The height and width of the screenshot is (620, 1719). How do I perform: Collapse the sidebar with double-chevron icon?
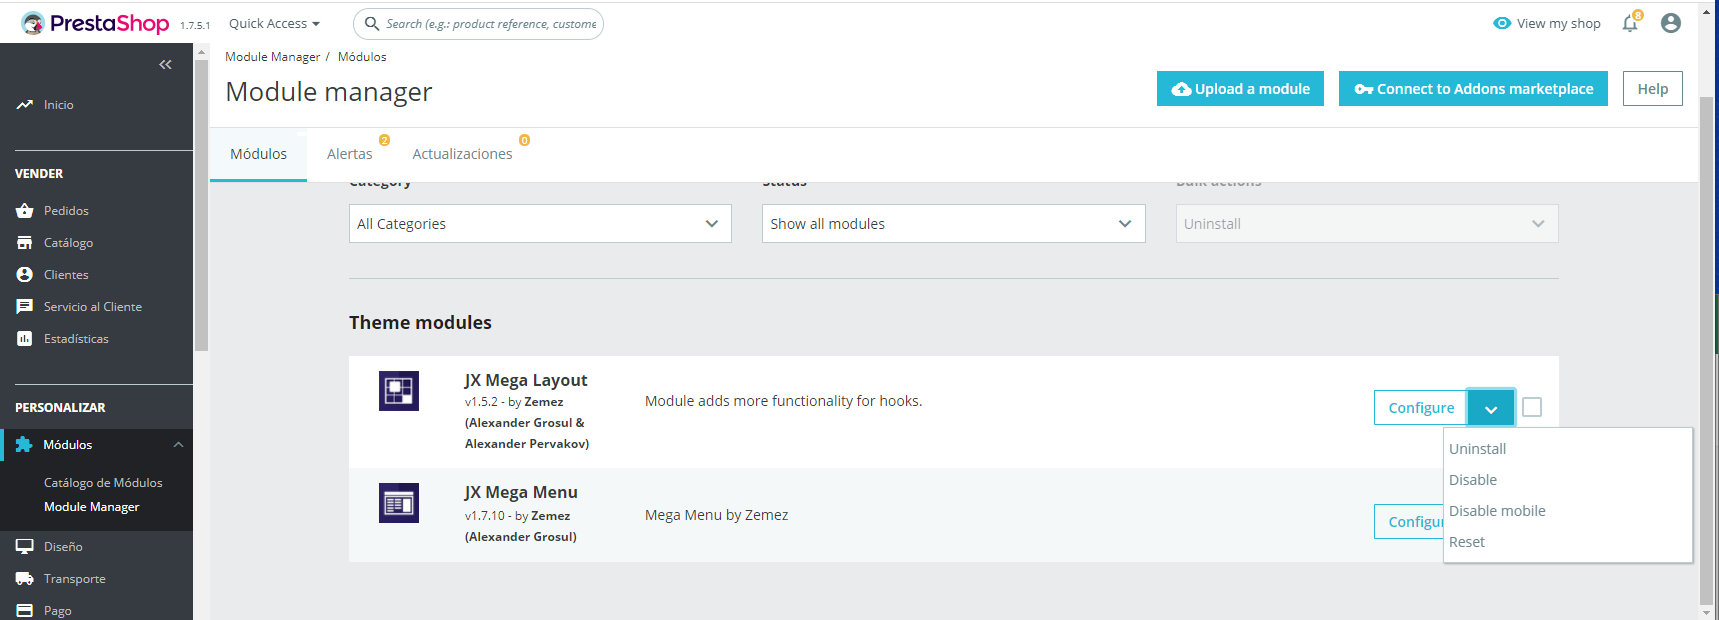click(x=165, y=65)
